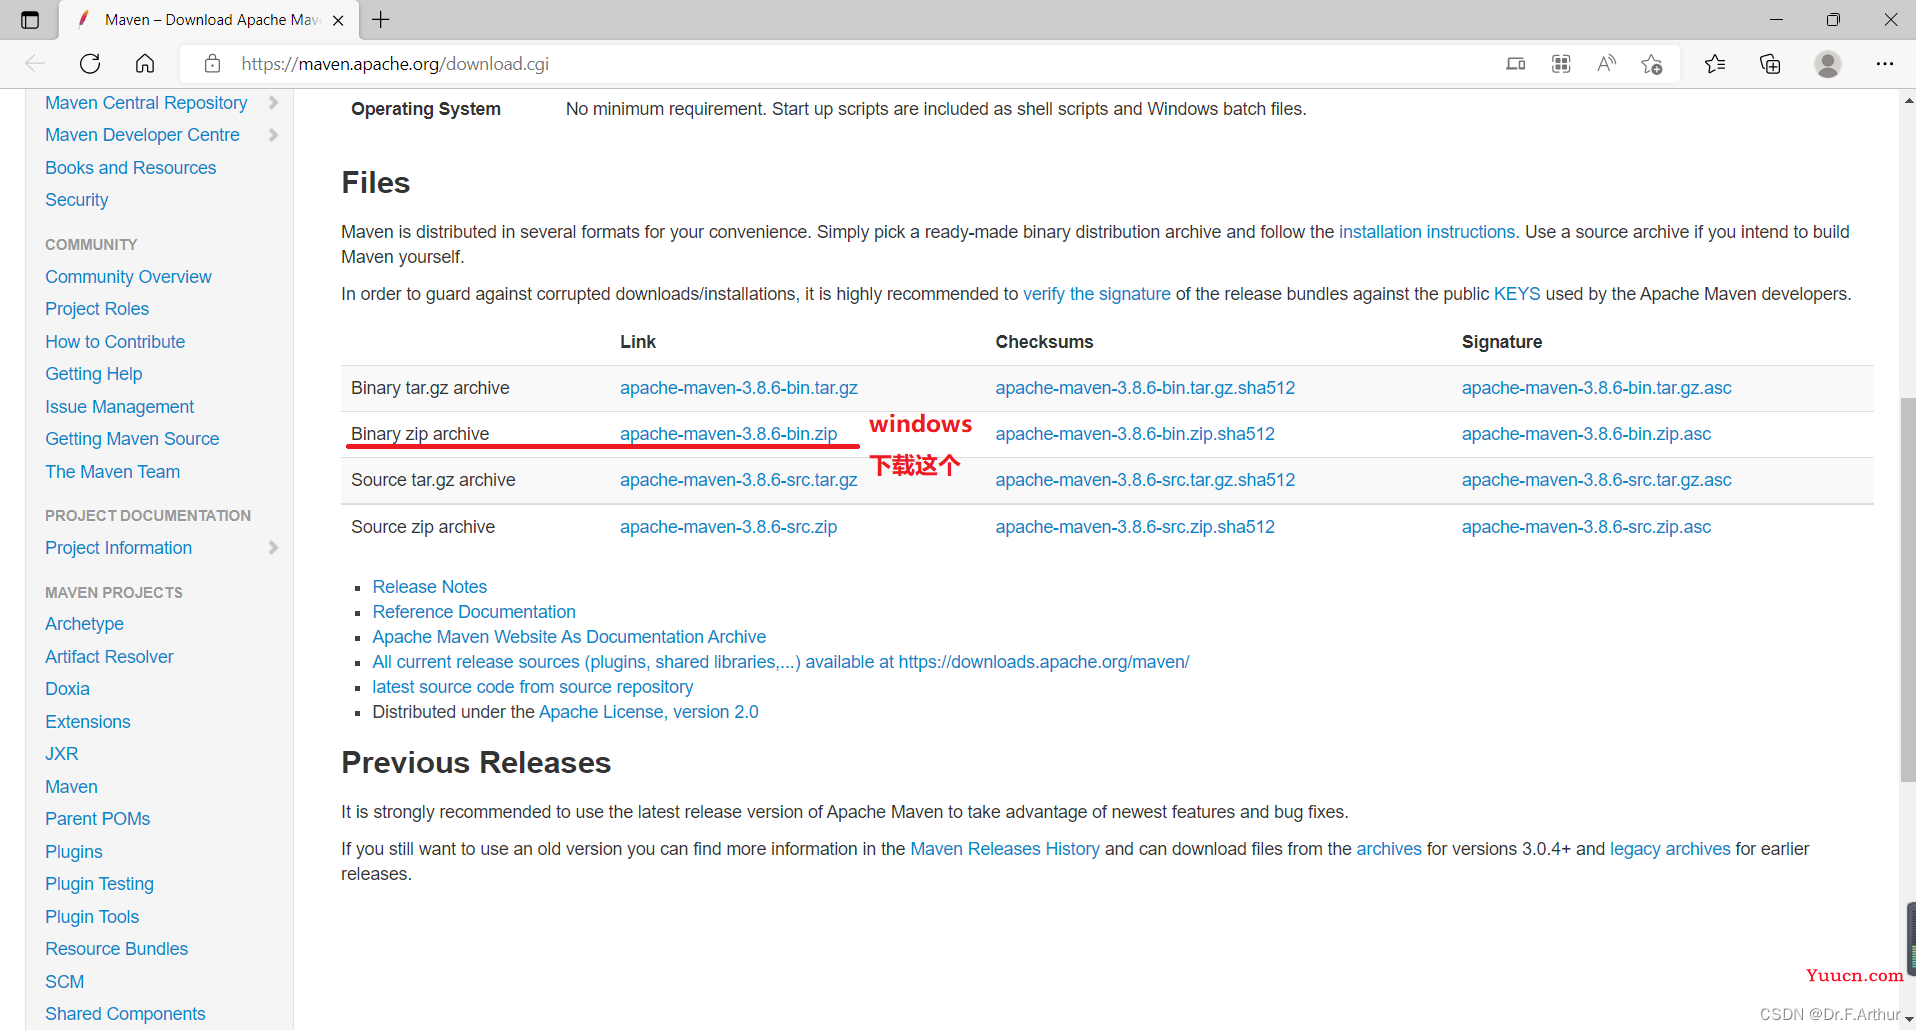Viewport: 1916px width, 1030px height.
Task: Click the page vertical scrollbar thumb
Action: (1907, 590)
